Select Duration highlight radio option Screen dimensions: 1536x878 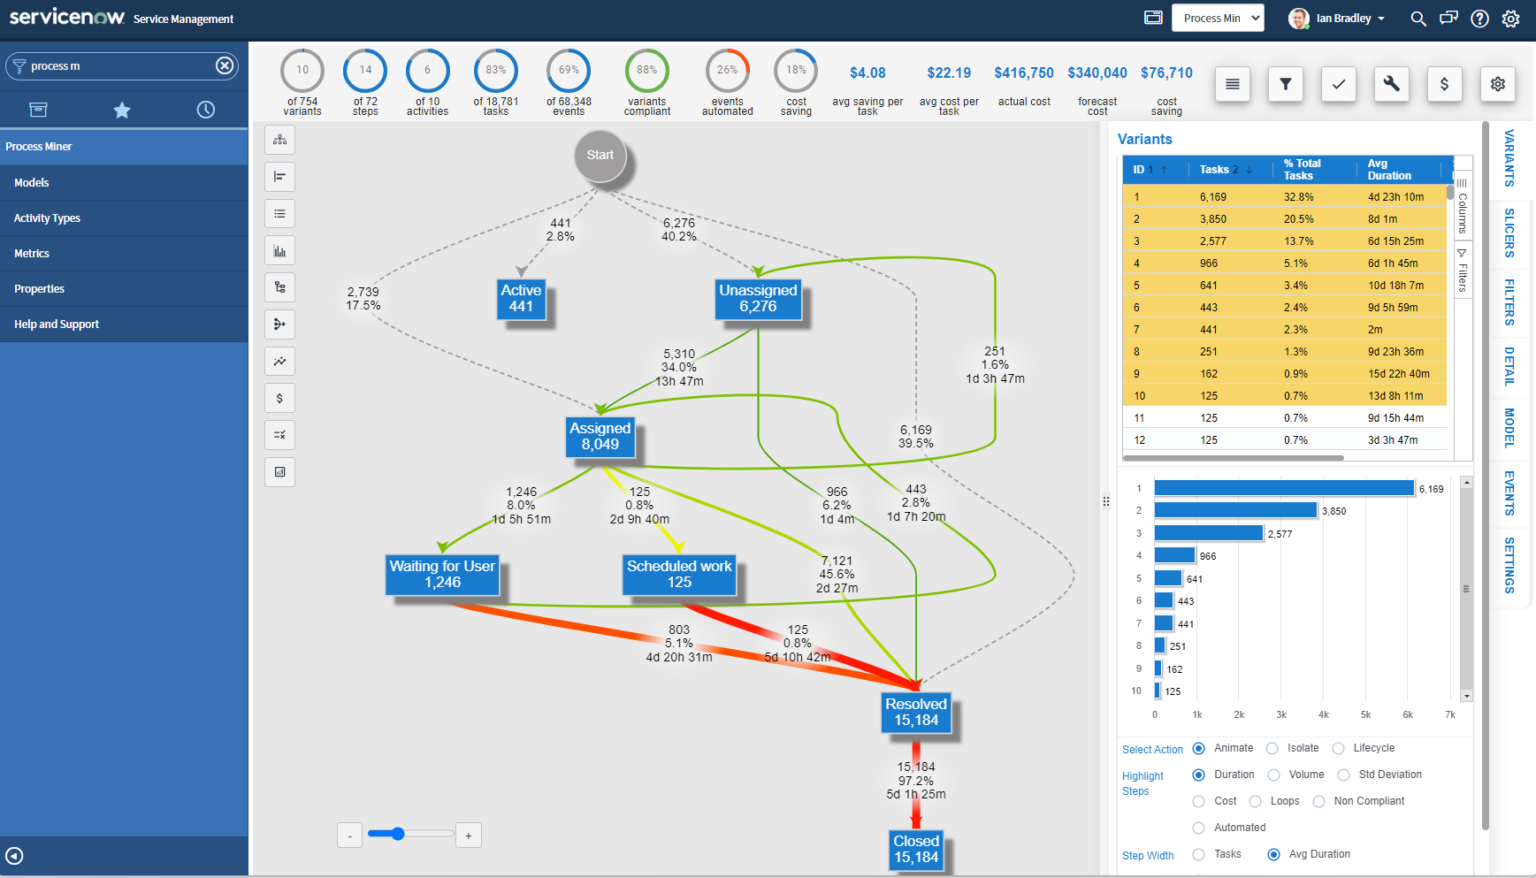(x=1198, y=775)
